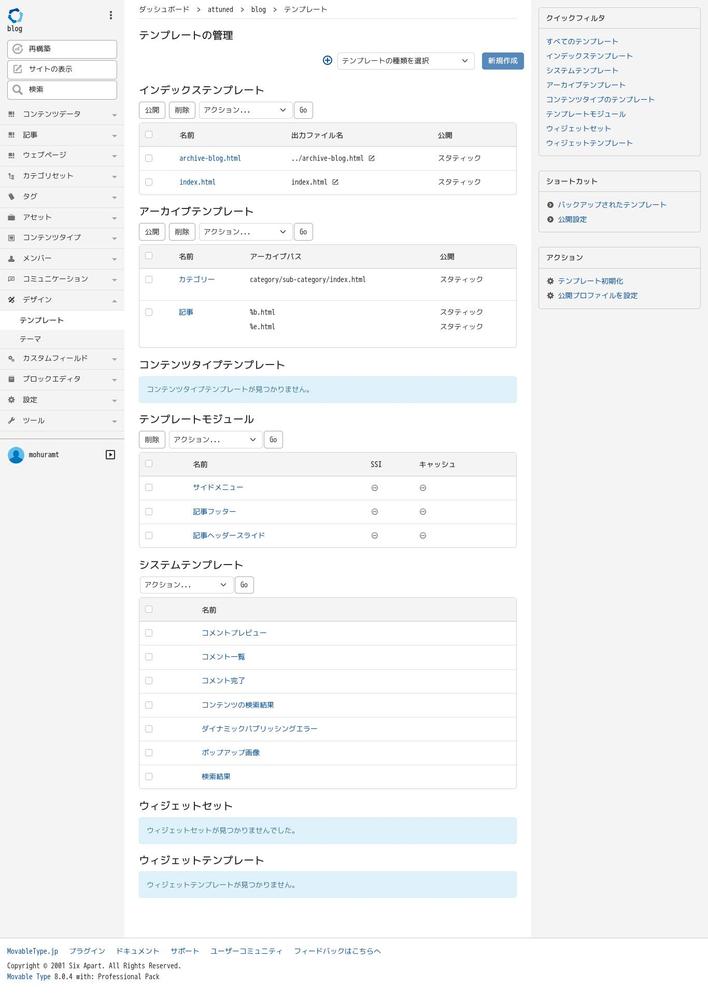Image resolution: width=708 pixels, height=999 pixels.
Task: Click テンプレート初期化 action link
Action: [x=591, y=281]
